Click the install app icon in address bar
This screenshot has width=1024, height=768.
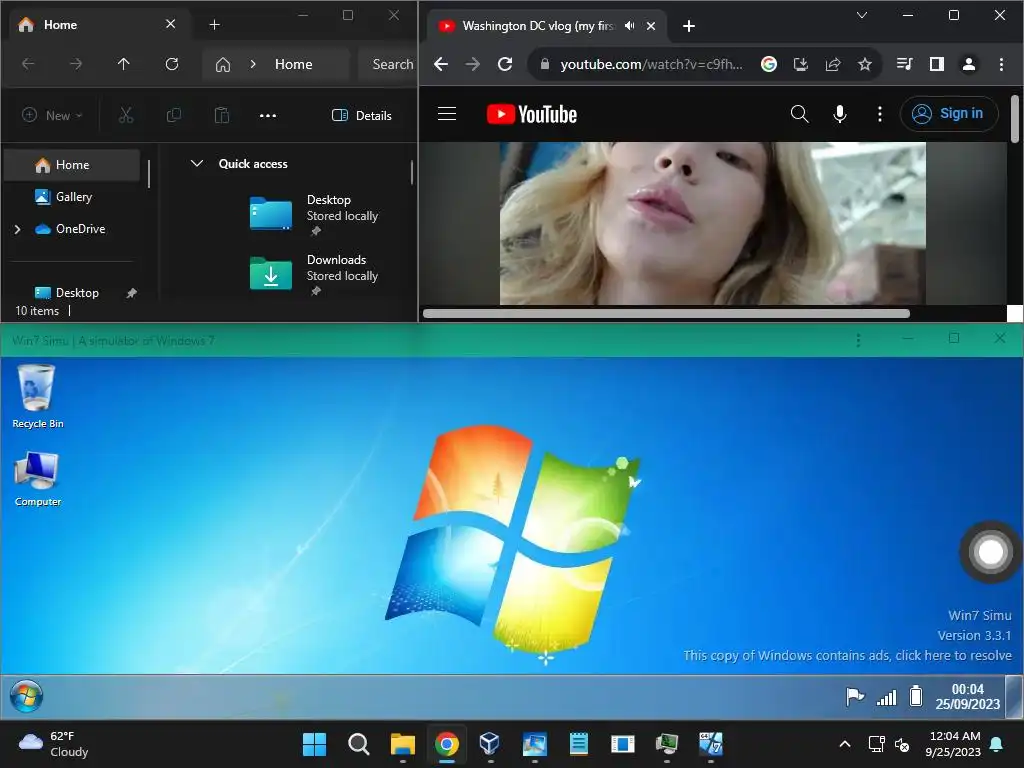[x=801, y=64]
